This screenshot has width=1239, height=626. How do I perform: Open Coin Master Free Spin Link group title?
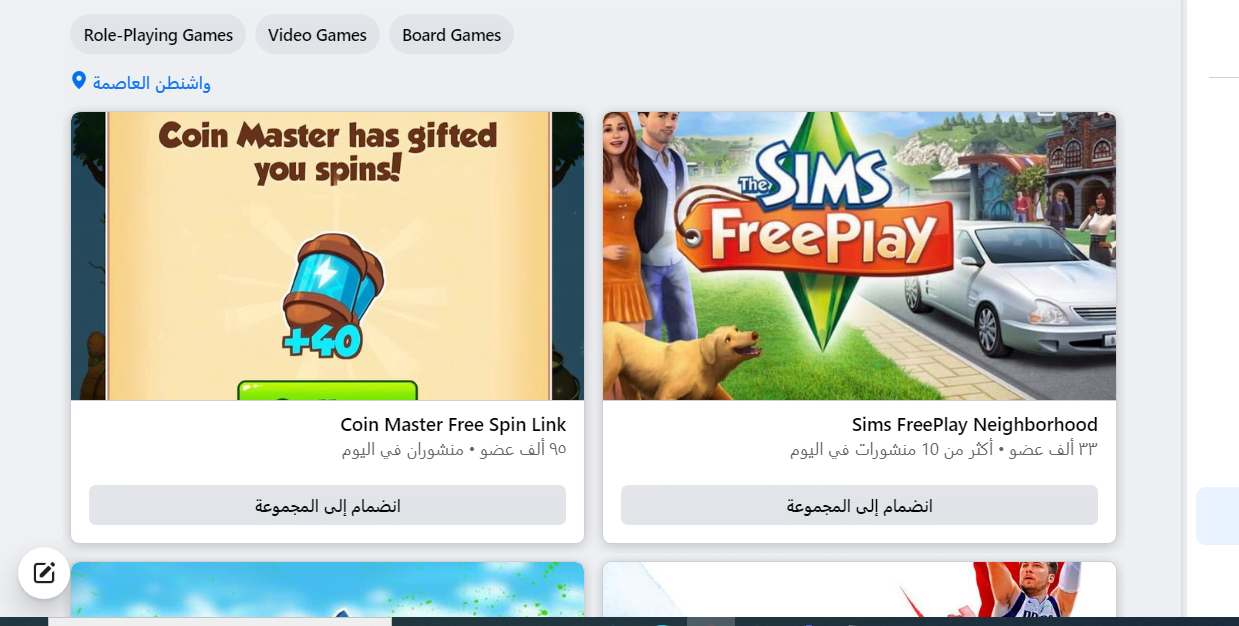point(453,424)
